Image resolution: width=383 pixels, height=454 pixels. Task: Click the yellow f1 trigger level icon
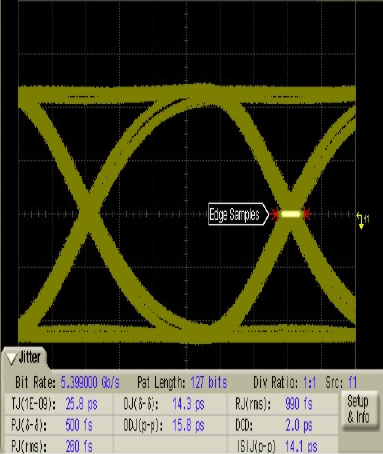[x=363, y=220]
